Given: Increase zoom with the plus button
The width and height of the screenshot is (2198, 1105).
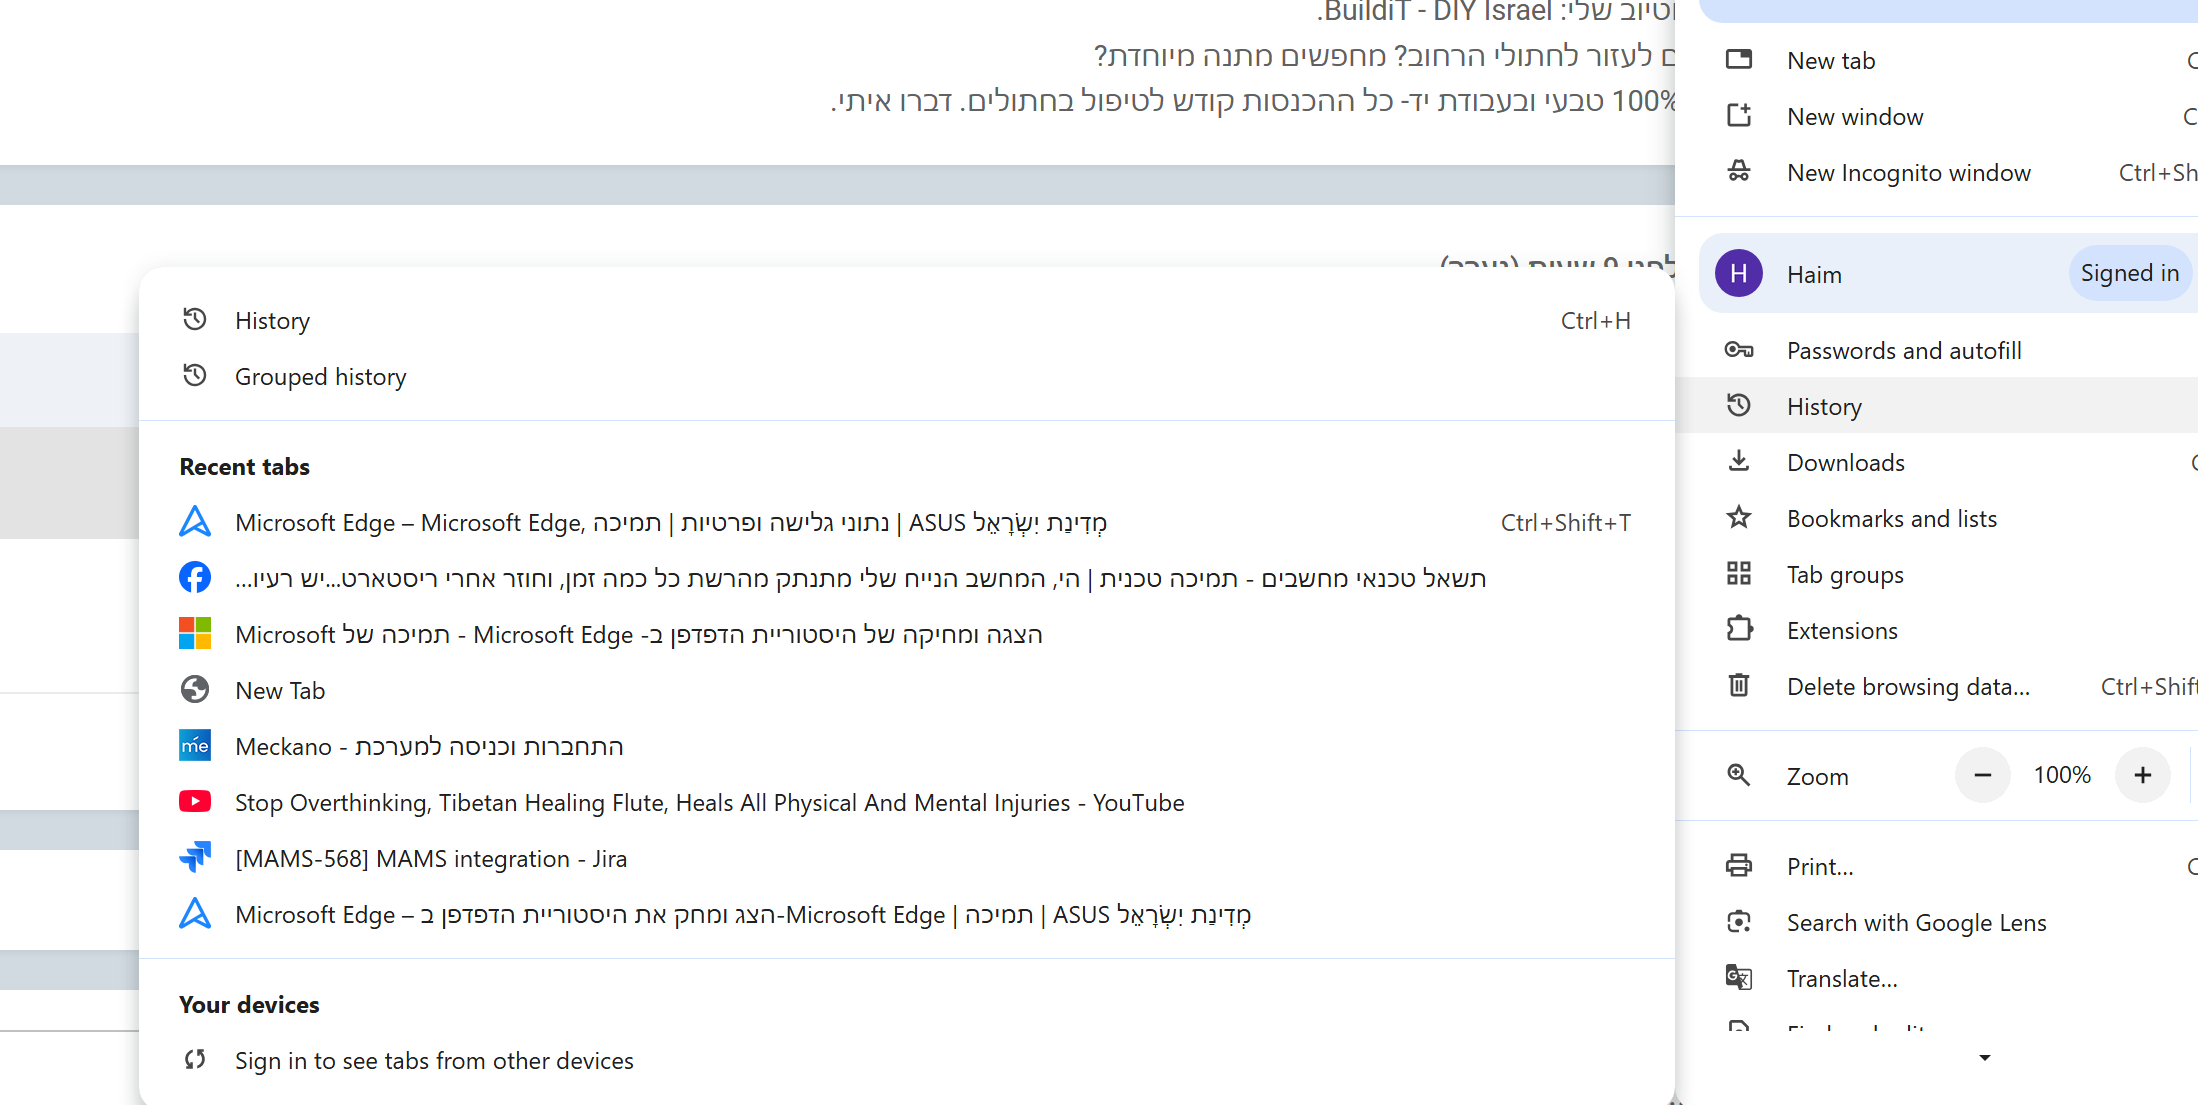Looking at the screenshot, I should pyautogui.click(x=2143, y=775).
